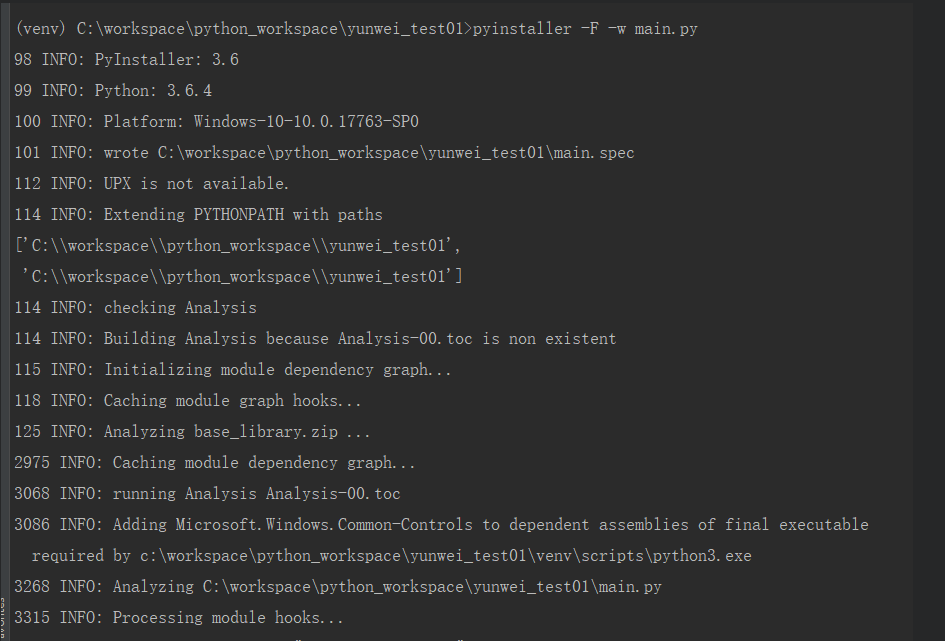945x641 pixels.
Task: Click the PyInstaller: 3.6 version line
Action: tap(126, 60)
